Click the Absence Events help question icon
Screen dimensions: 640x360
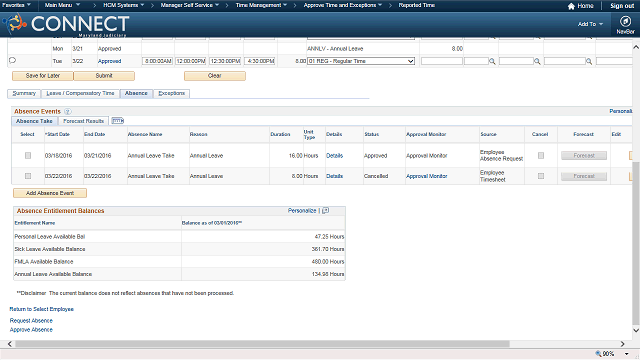(68, 111)
